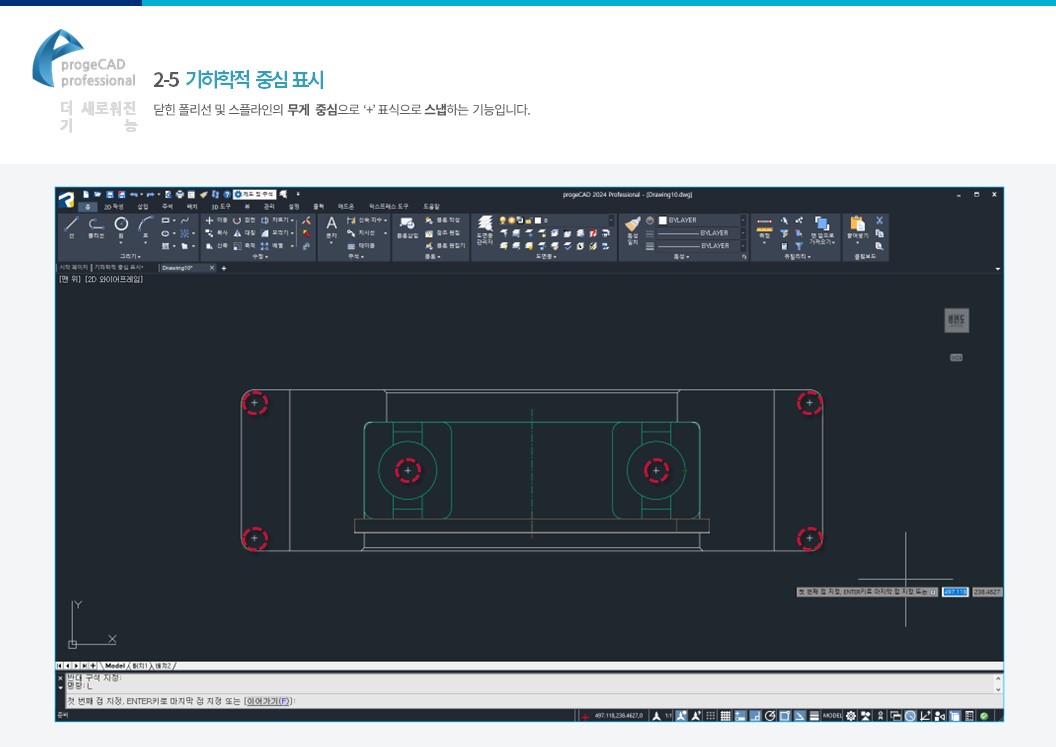1056x747 pixels.
Task: Toggle object snap in status bar
Action: [785, 716]
